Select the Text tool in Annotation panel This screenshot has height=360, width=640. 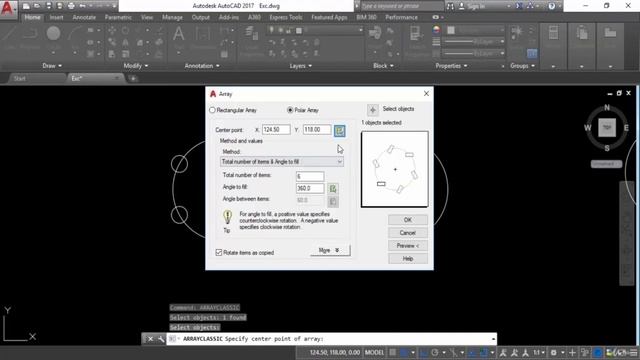click(178, 34)
